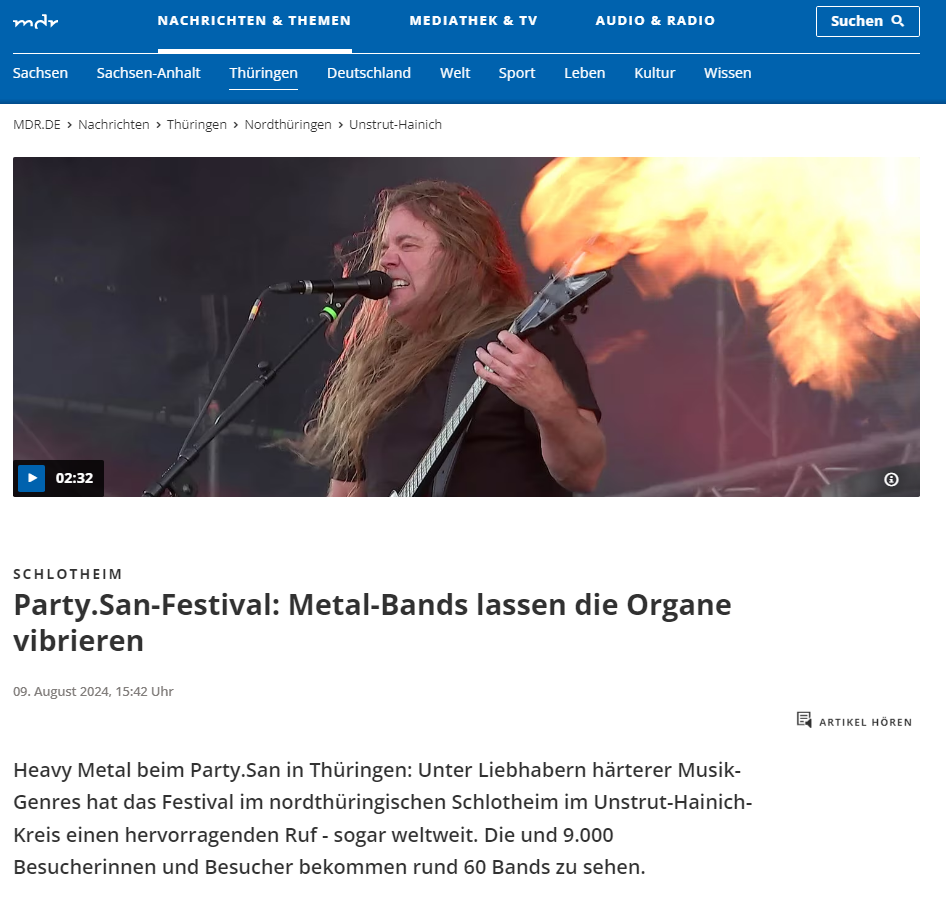Select Sachsen in the region menu
946x898 pixels.
40,73
